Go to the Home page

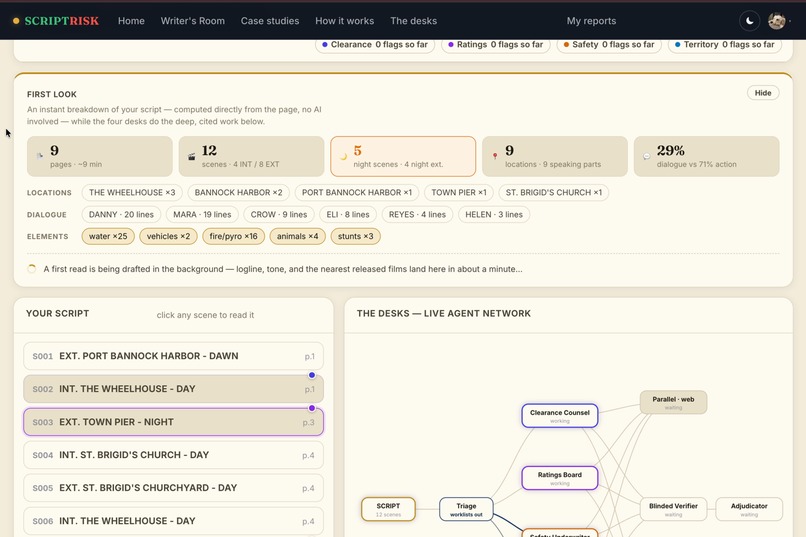tap(131, 21)
